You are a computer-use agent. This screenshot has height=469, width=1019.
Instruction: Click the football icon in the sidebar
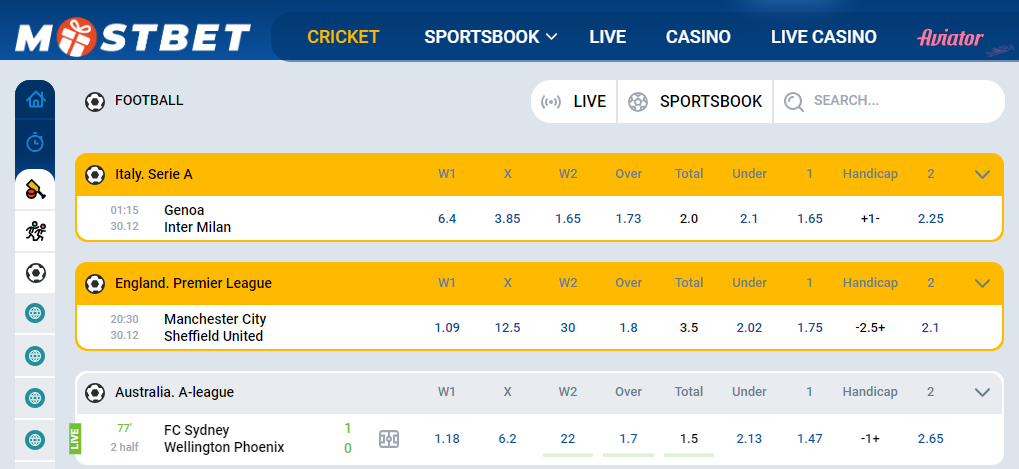pos(35,273)
